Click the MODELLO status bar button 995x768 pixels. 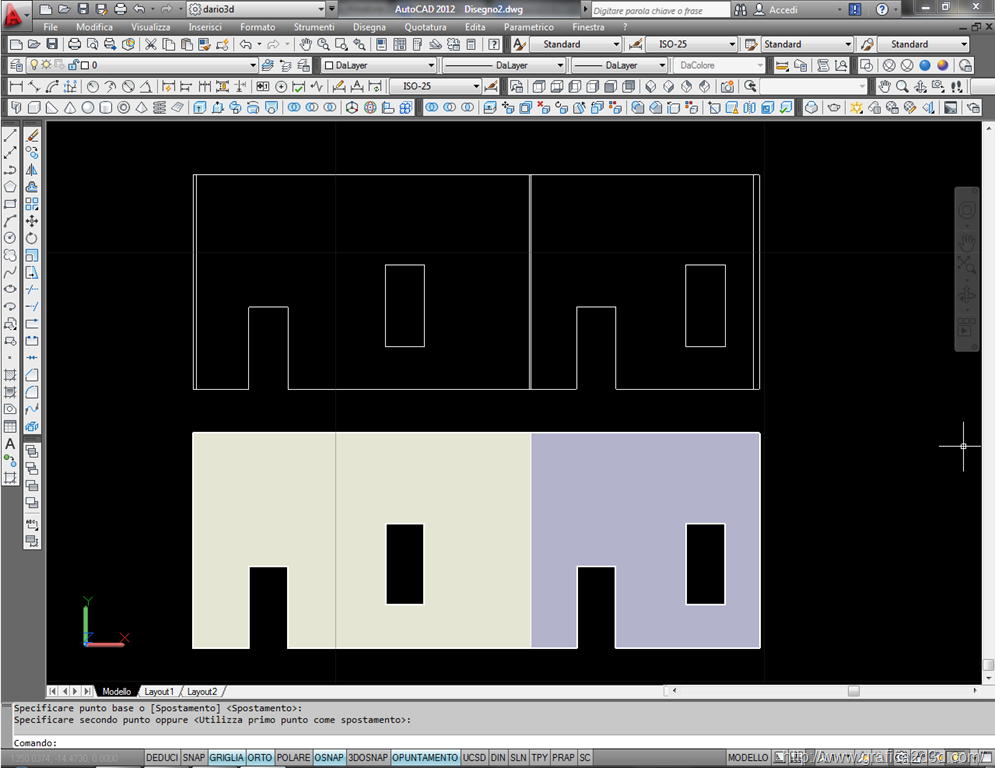tap(748, 758)
